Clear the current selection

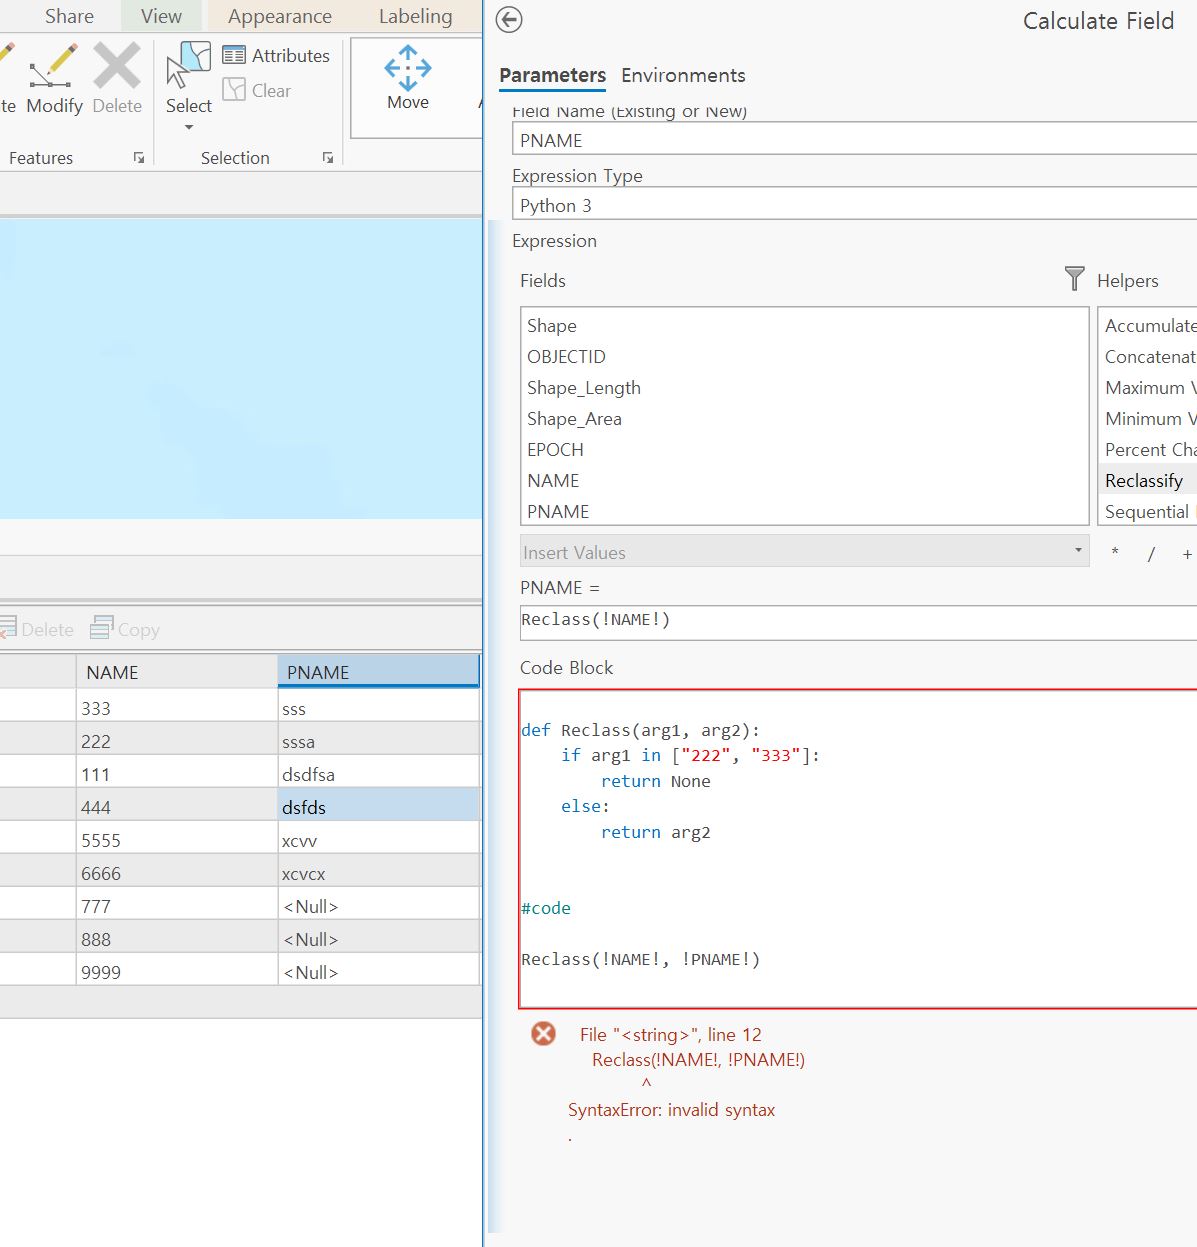(257, 91)
